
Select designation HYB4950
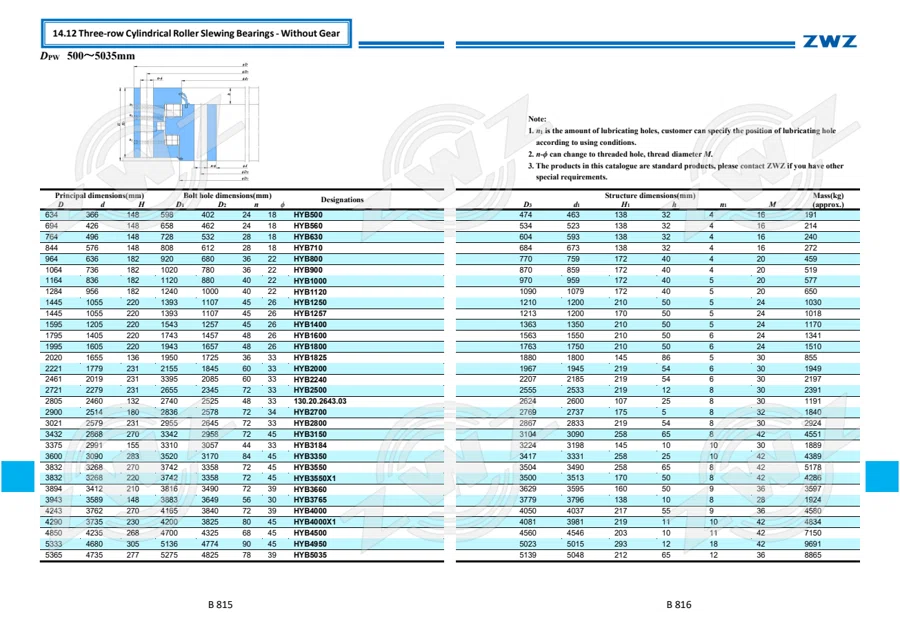point(310,544)
